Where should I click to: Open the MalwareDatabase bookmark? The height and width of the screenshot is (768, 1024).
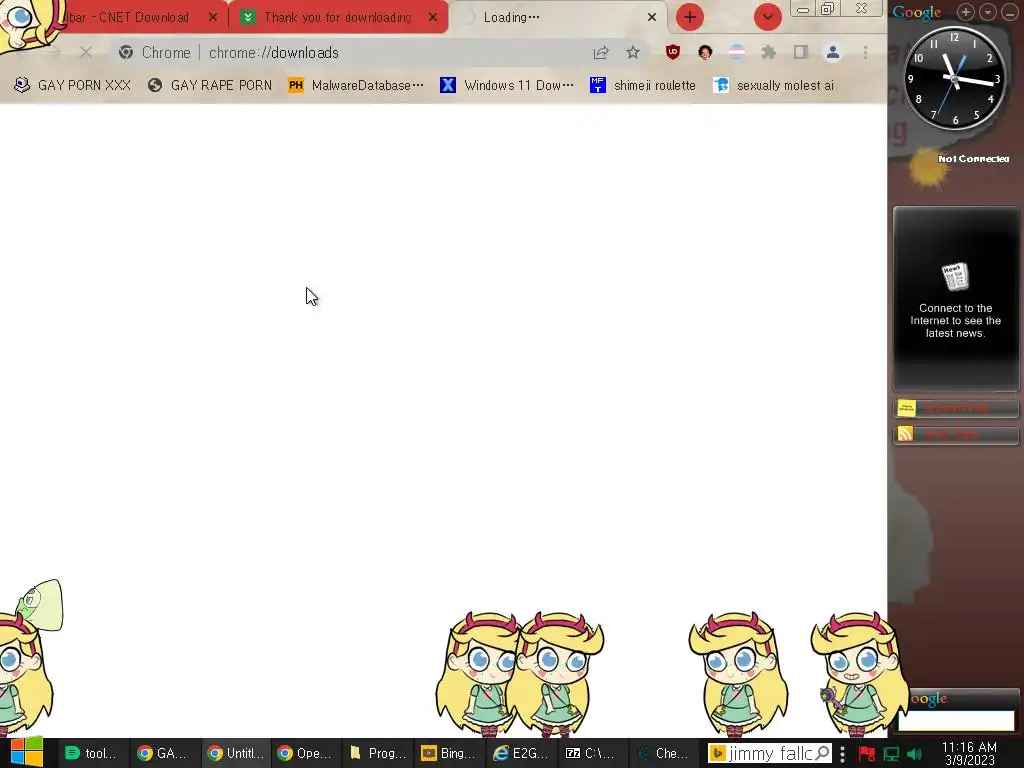click(356, 85)
